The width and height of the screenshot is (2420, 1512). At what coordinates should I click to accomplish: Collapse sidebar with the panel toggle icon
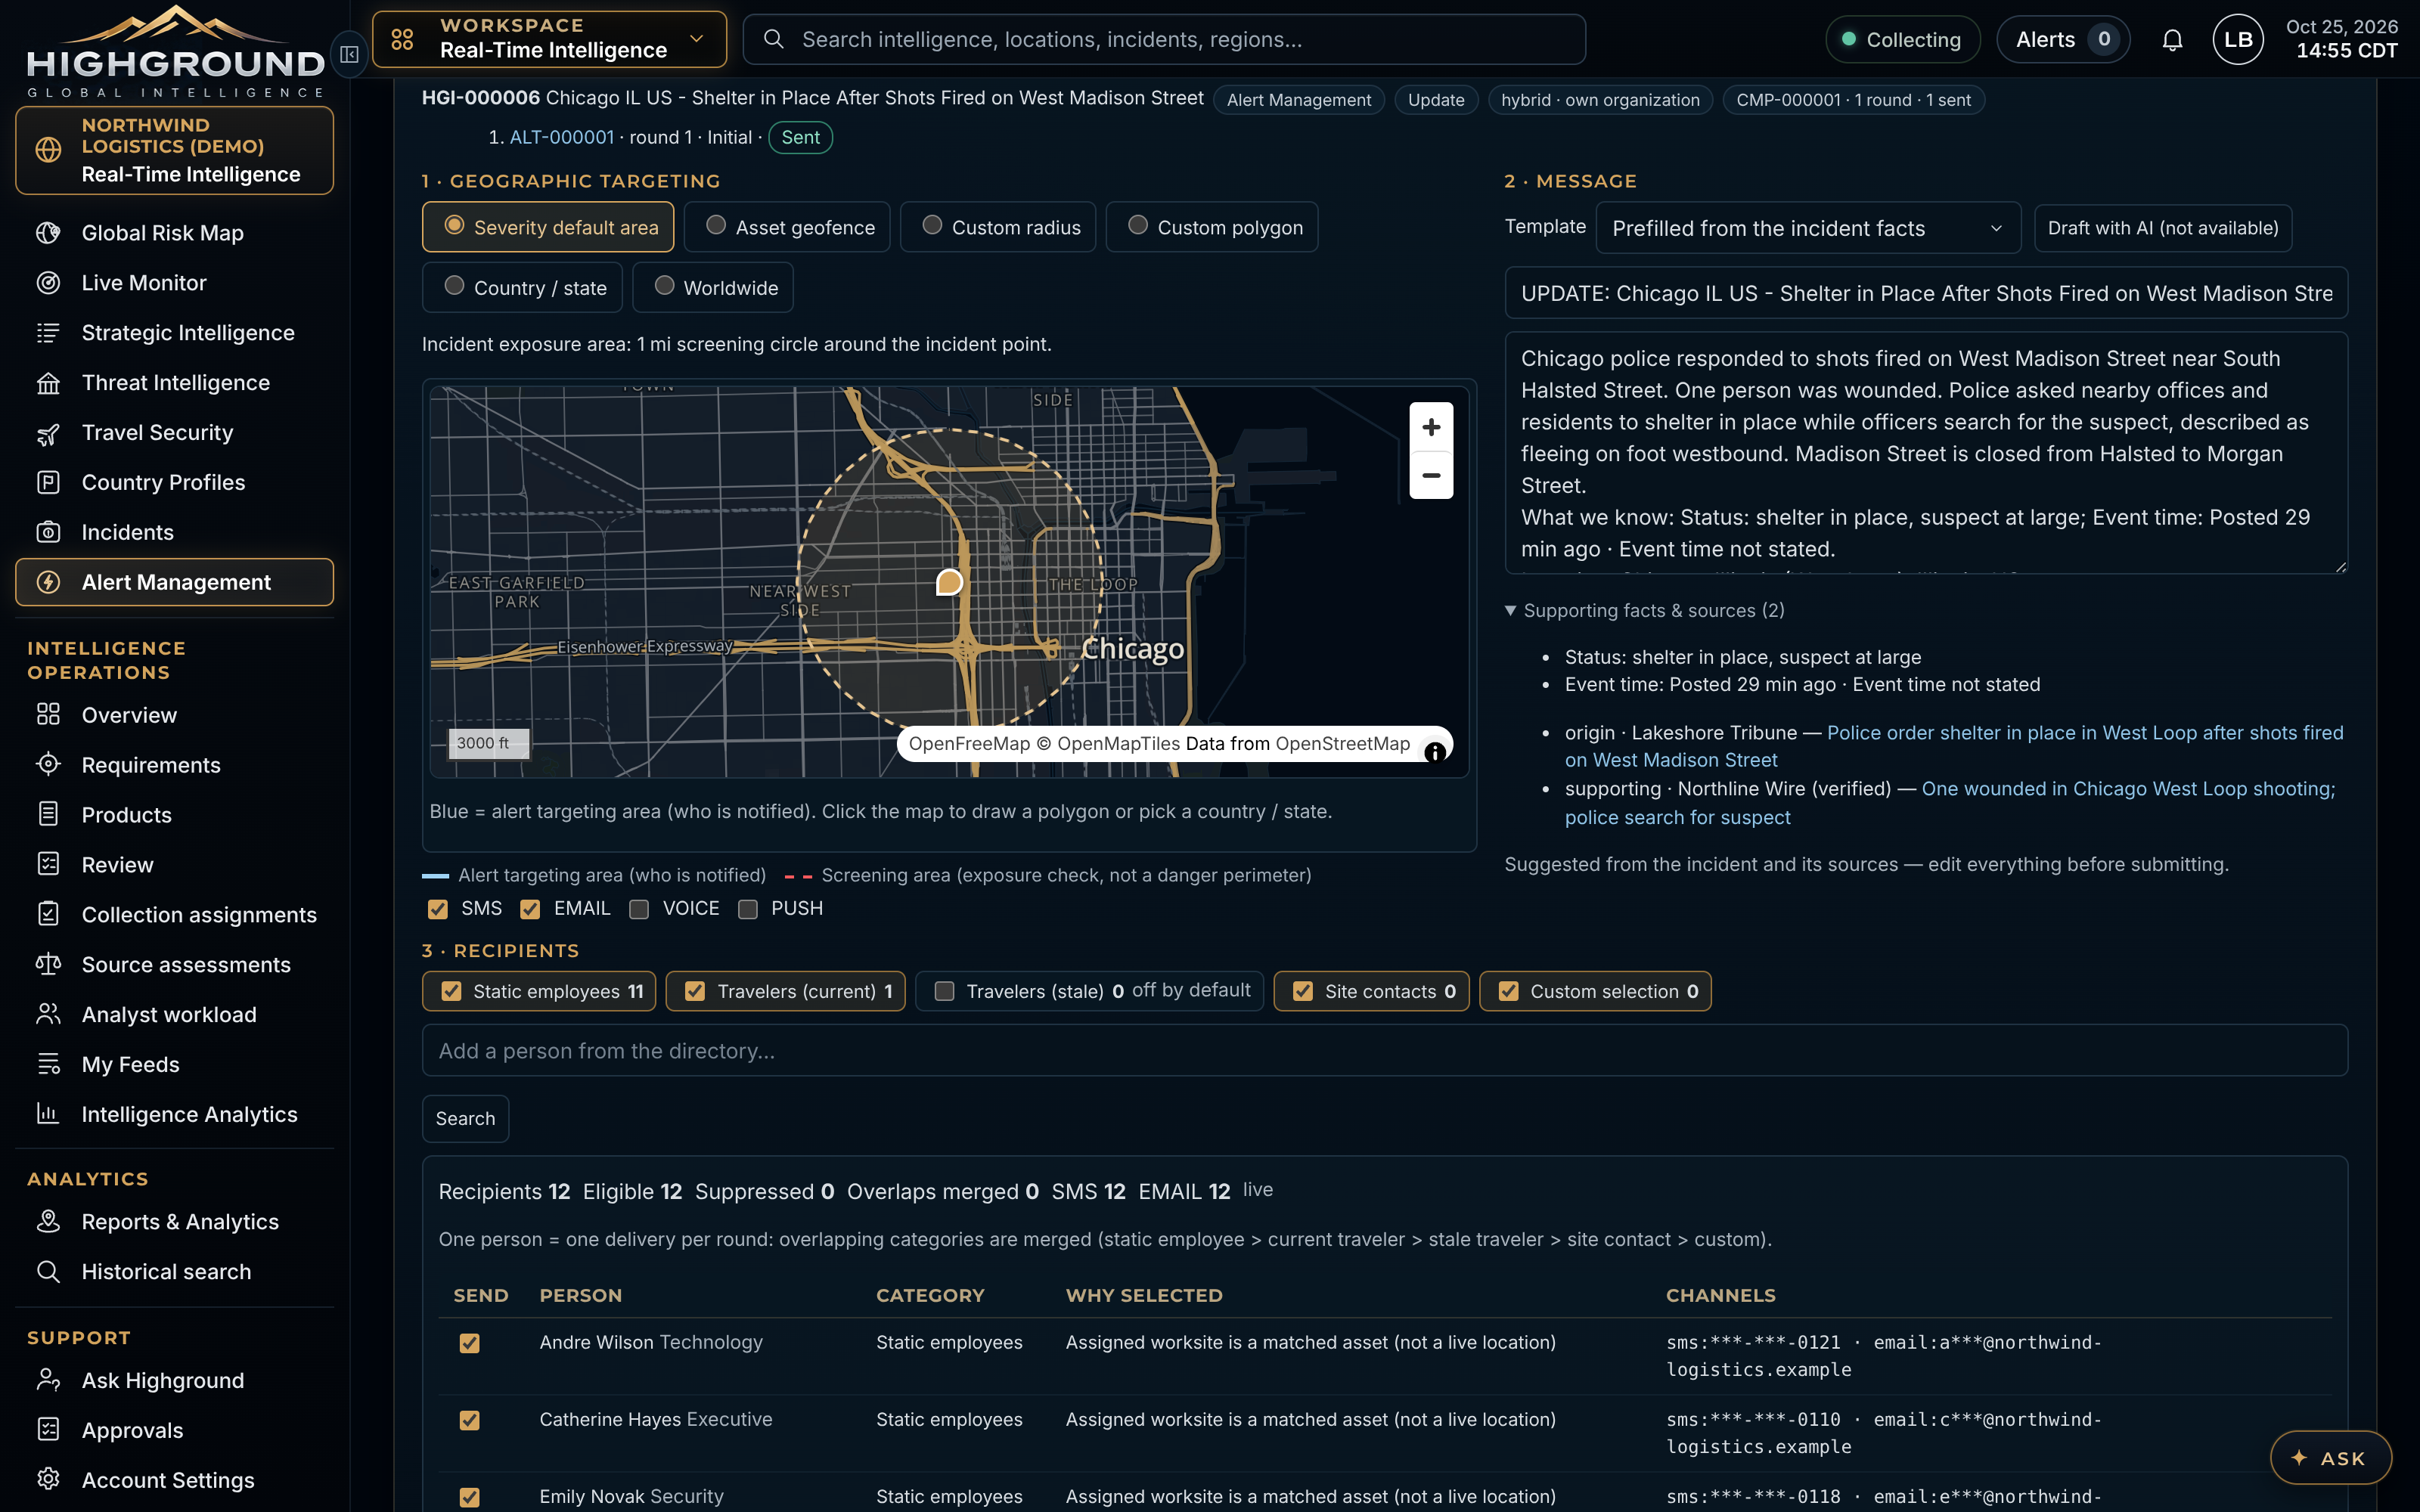[x=349, y=54]
